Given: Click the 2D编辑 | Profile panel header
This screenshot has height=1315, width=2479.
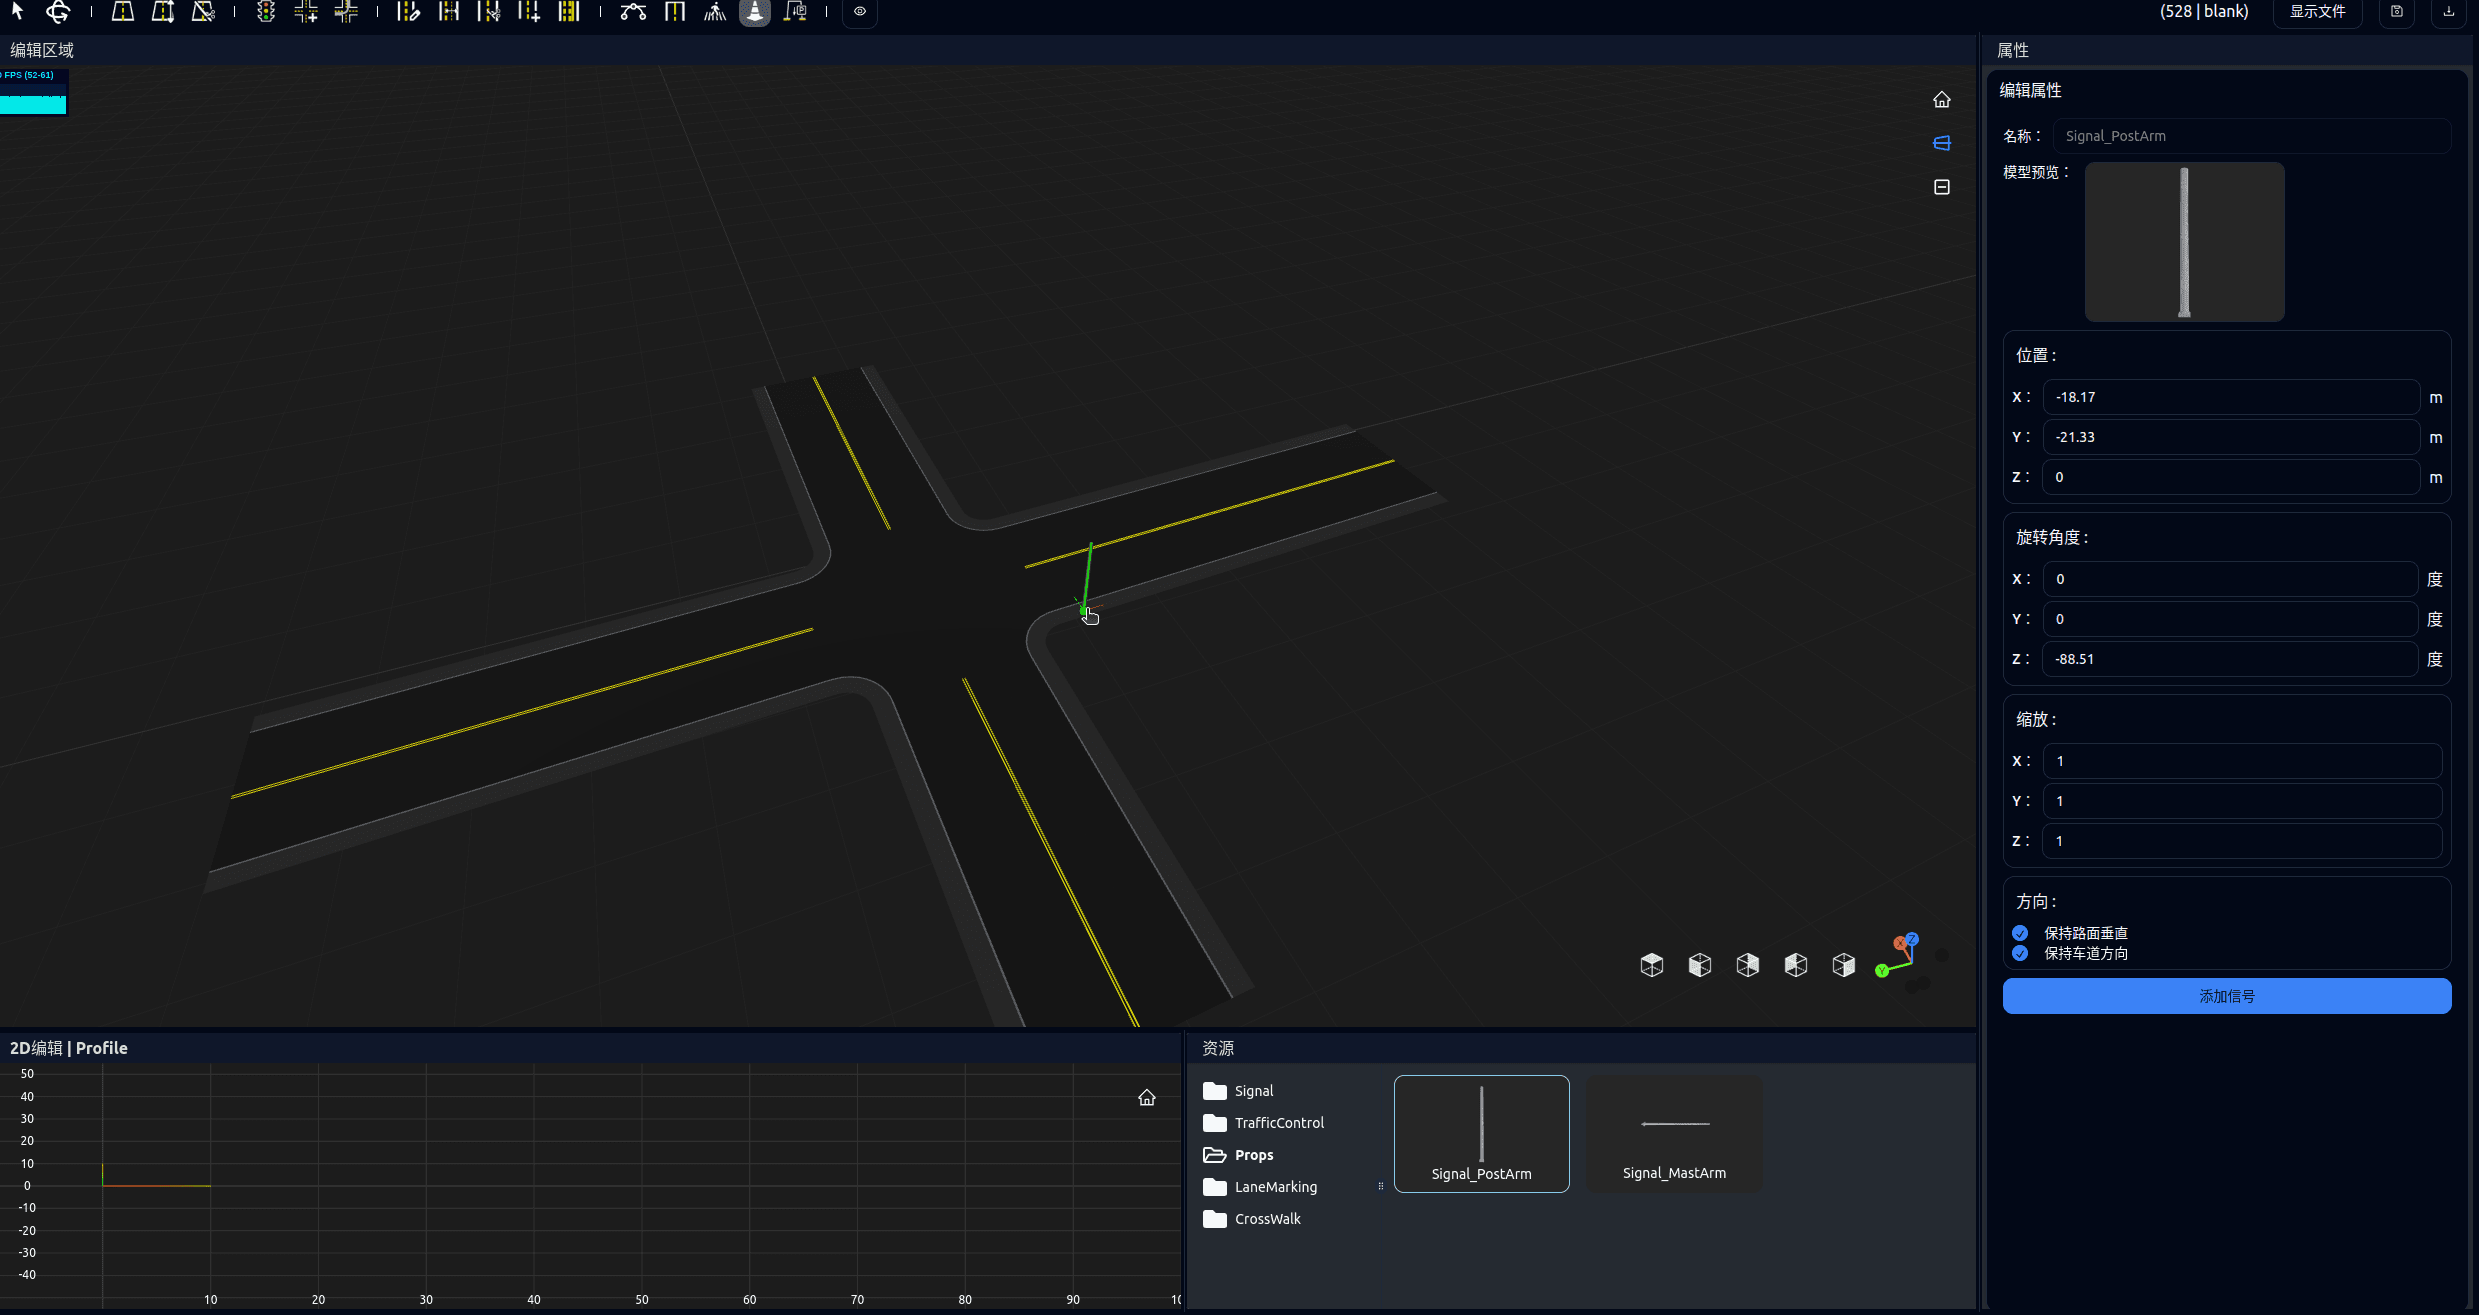Looking at the screenshot, I should [x=69, y=1048].
